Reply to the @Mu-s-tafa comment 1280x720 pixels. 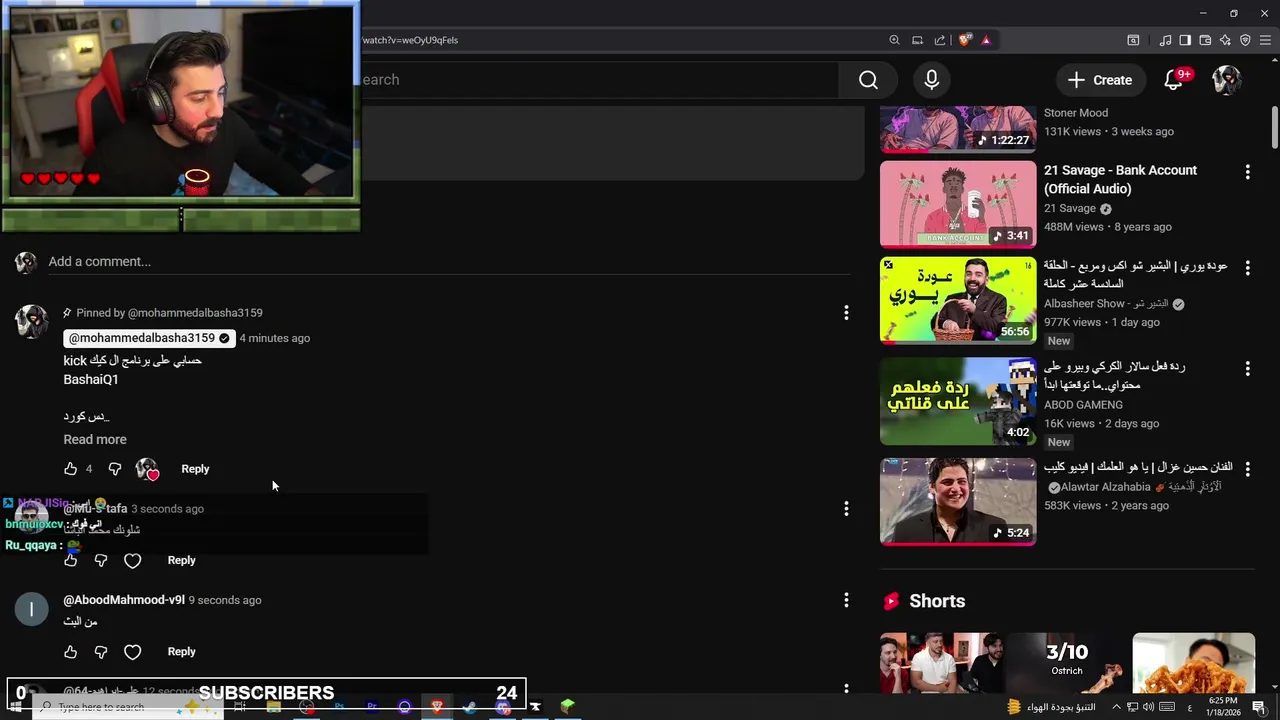181,561
